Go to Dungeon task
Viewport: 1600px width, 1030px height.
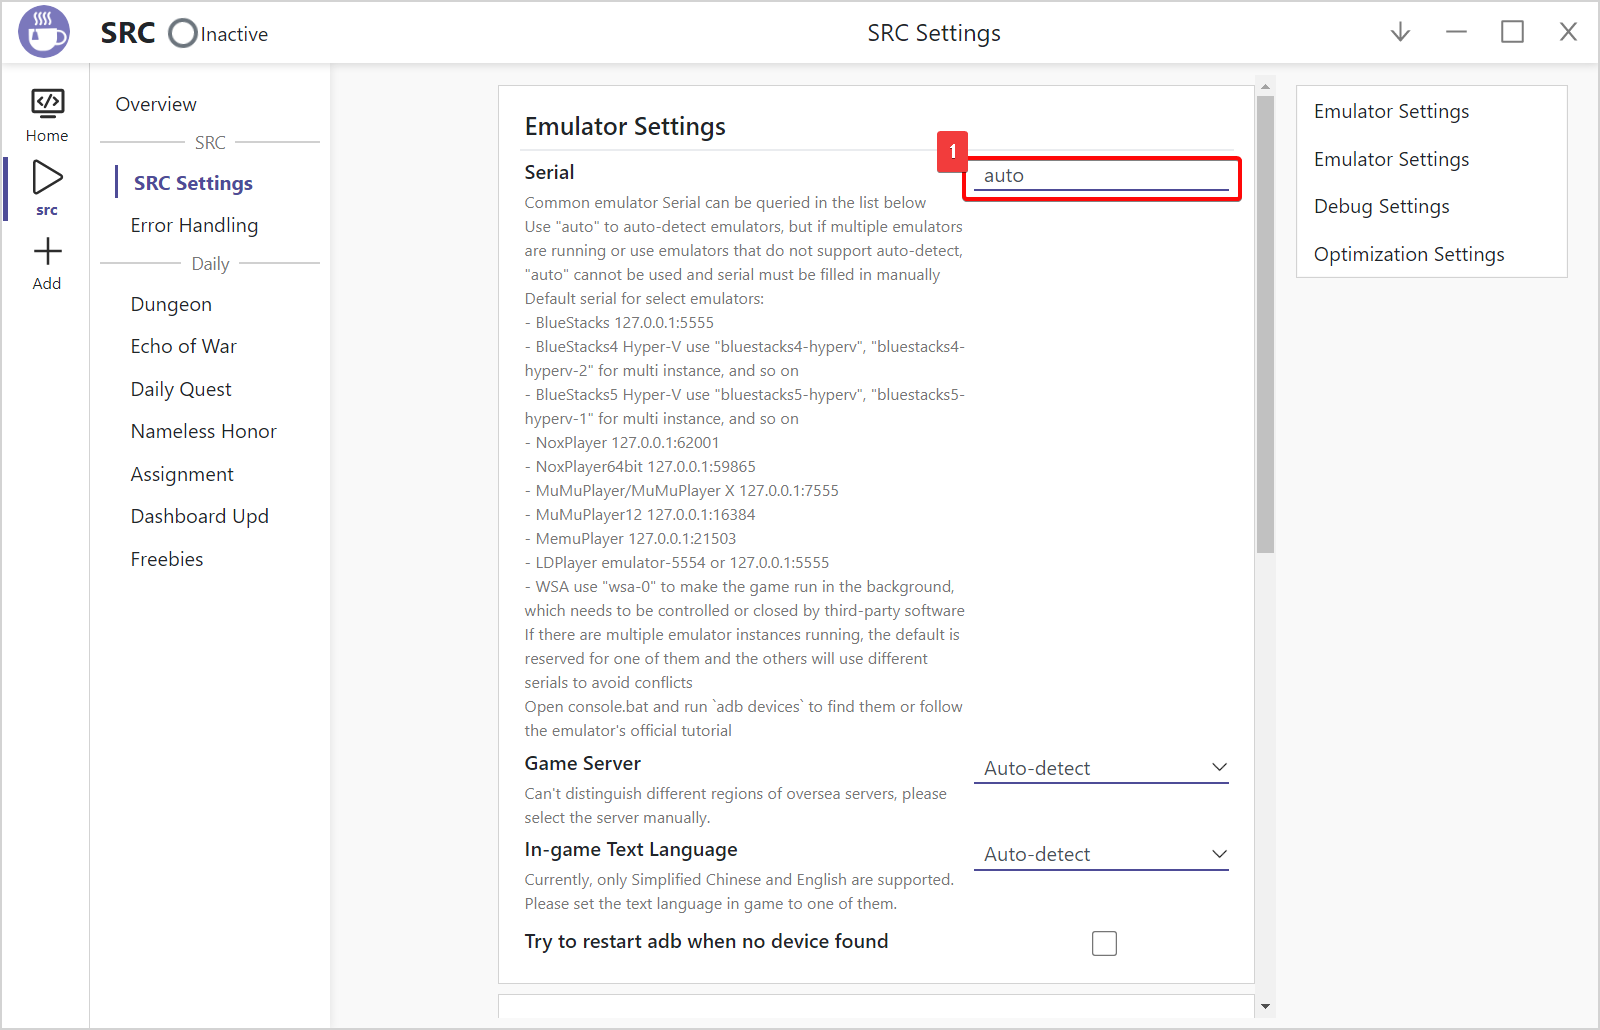(x=171, y=304)
